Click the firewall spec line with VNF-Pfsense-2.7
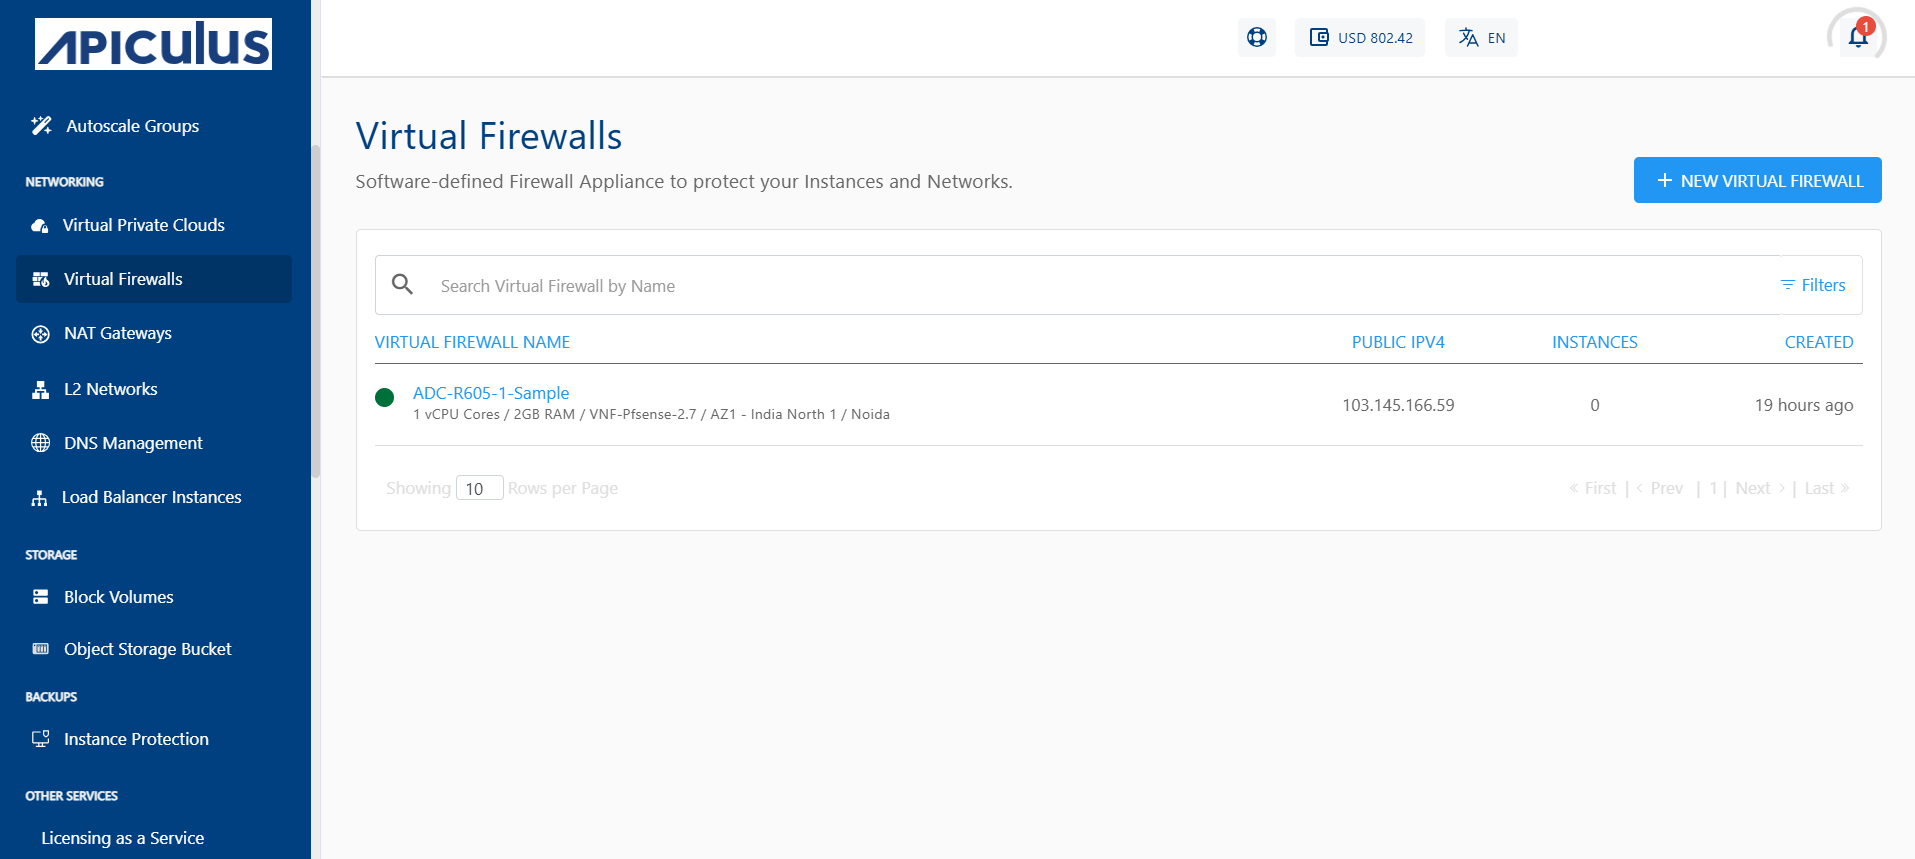The image size is (1915, 859). [651, 414]
